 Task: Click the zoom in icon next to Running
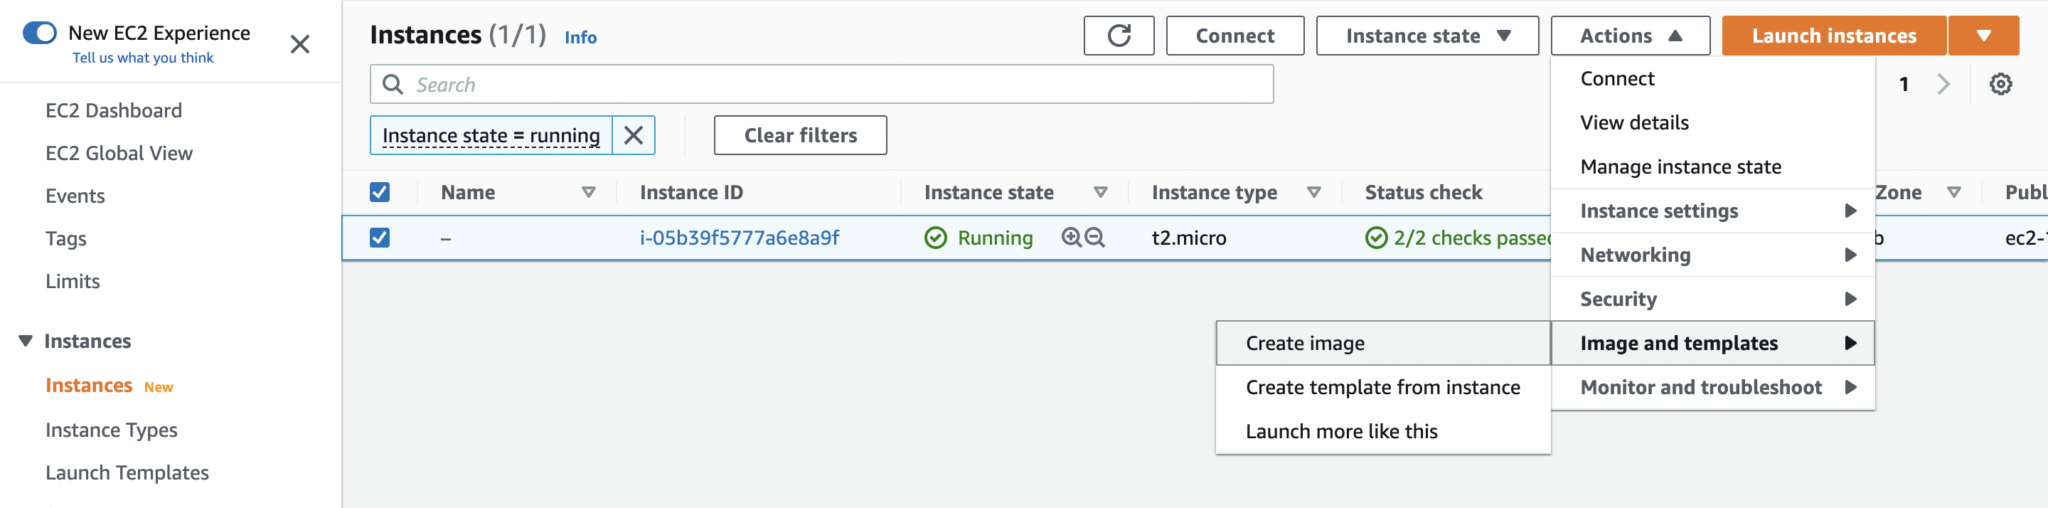pyautogui.click(x=1071, y=237)
